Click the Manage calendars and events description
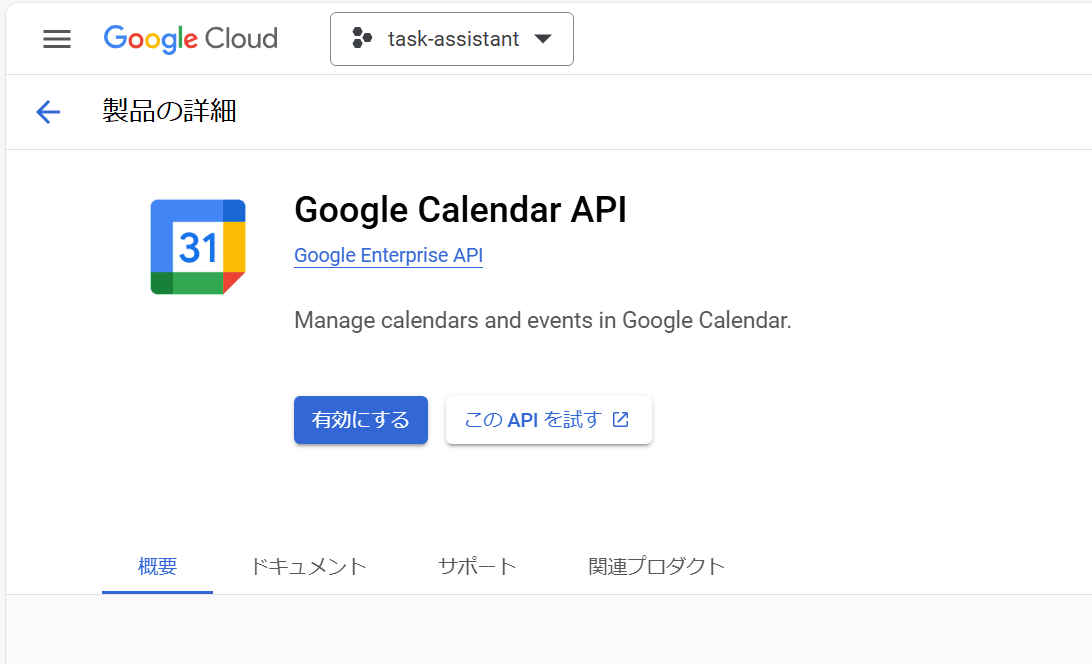Image resolution: width=1092 pixels, height=664 pixels. point(543,321)
